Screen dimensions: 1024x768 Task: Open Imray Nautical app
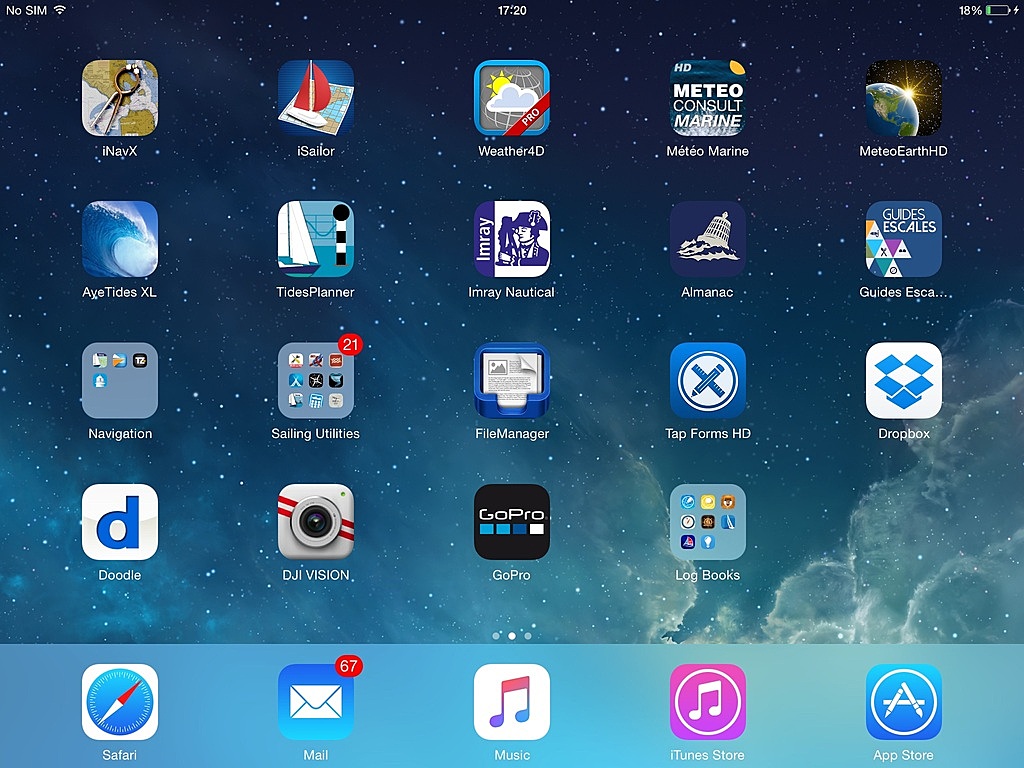coord(511,239)
